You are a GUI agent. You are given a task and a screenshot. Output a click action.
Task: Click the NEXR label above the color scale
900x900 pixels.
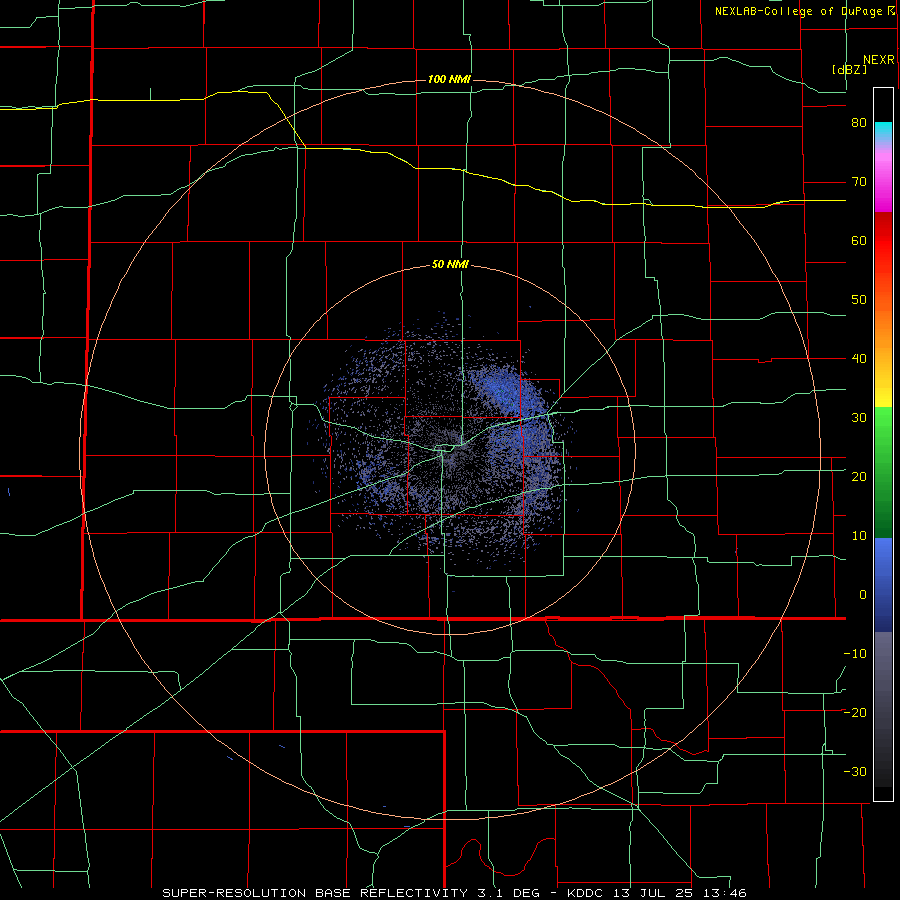878,60
